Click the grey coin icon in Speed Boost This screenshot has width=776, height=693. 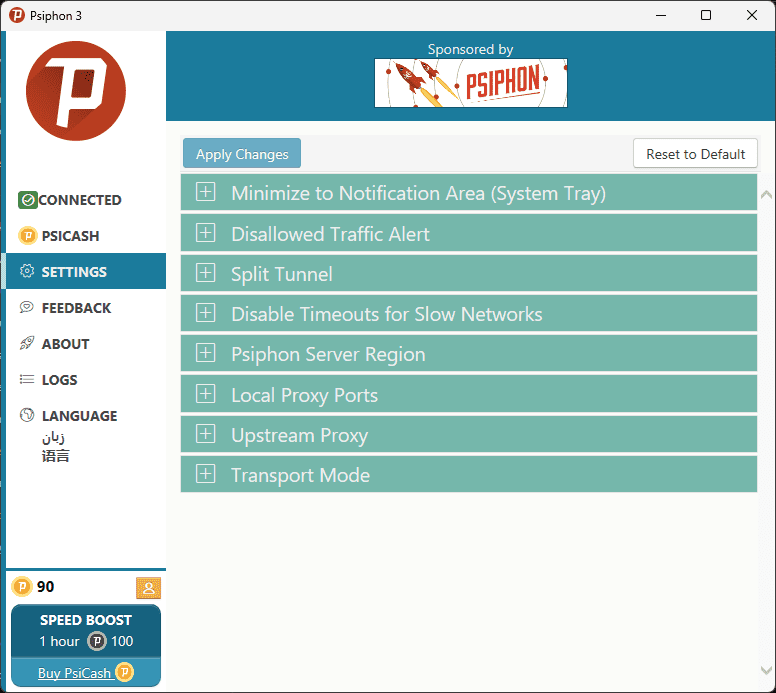97,641
